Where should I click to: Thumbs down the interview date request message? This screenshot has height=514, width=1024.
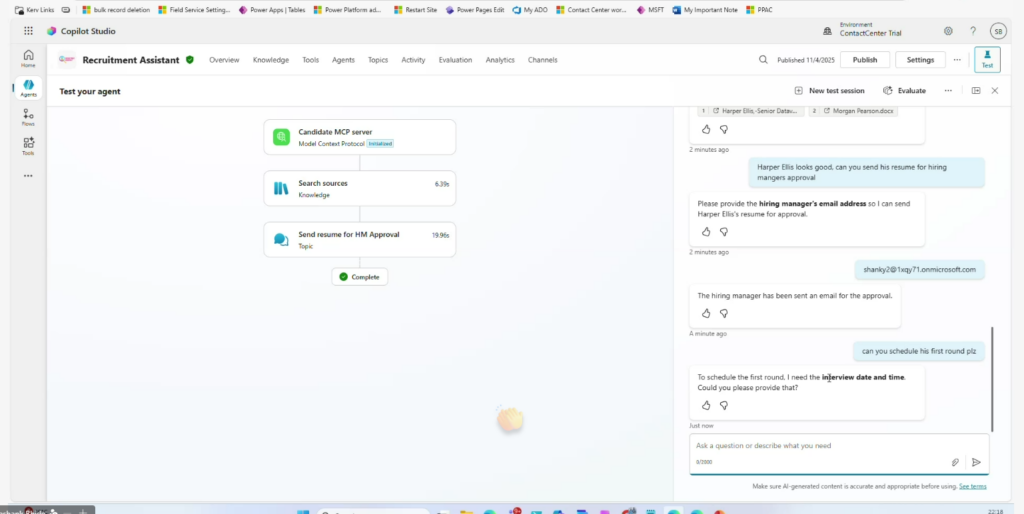(724, 406)
